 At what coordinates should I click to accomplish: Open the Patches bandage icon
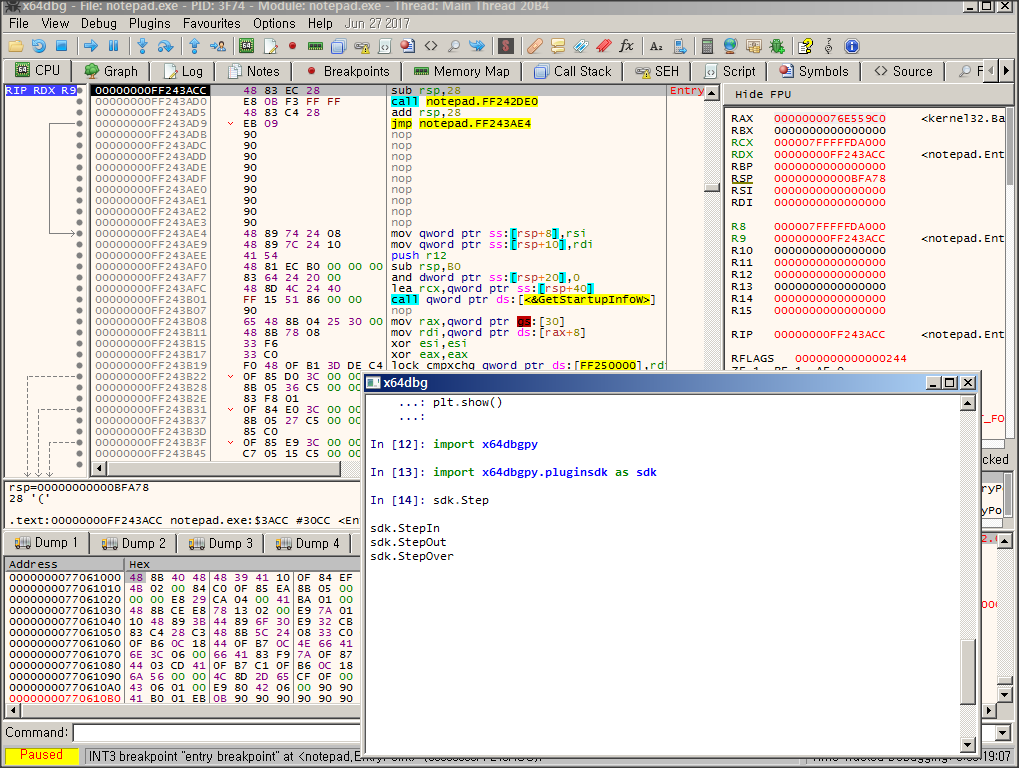535,46
